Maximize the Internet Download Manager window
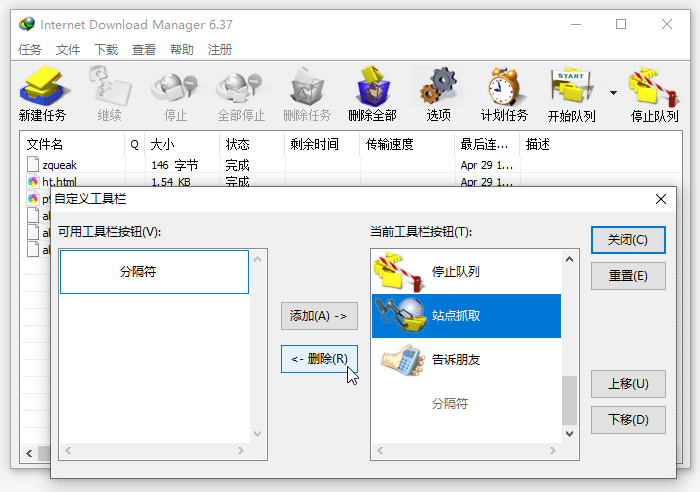700x492 pixels. tap(621, 24)
